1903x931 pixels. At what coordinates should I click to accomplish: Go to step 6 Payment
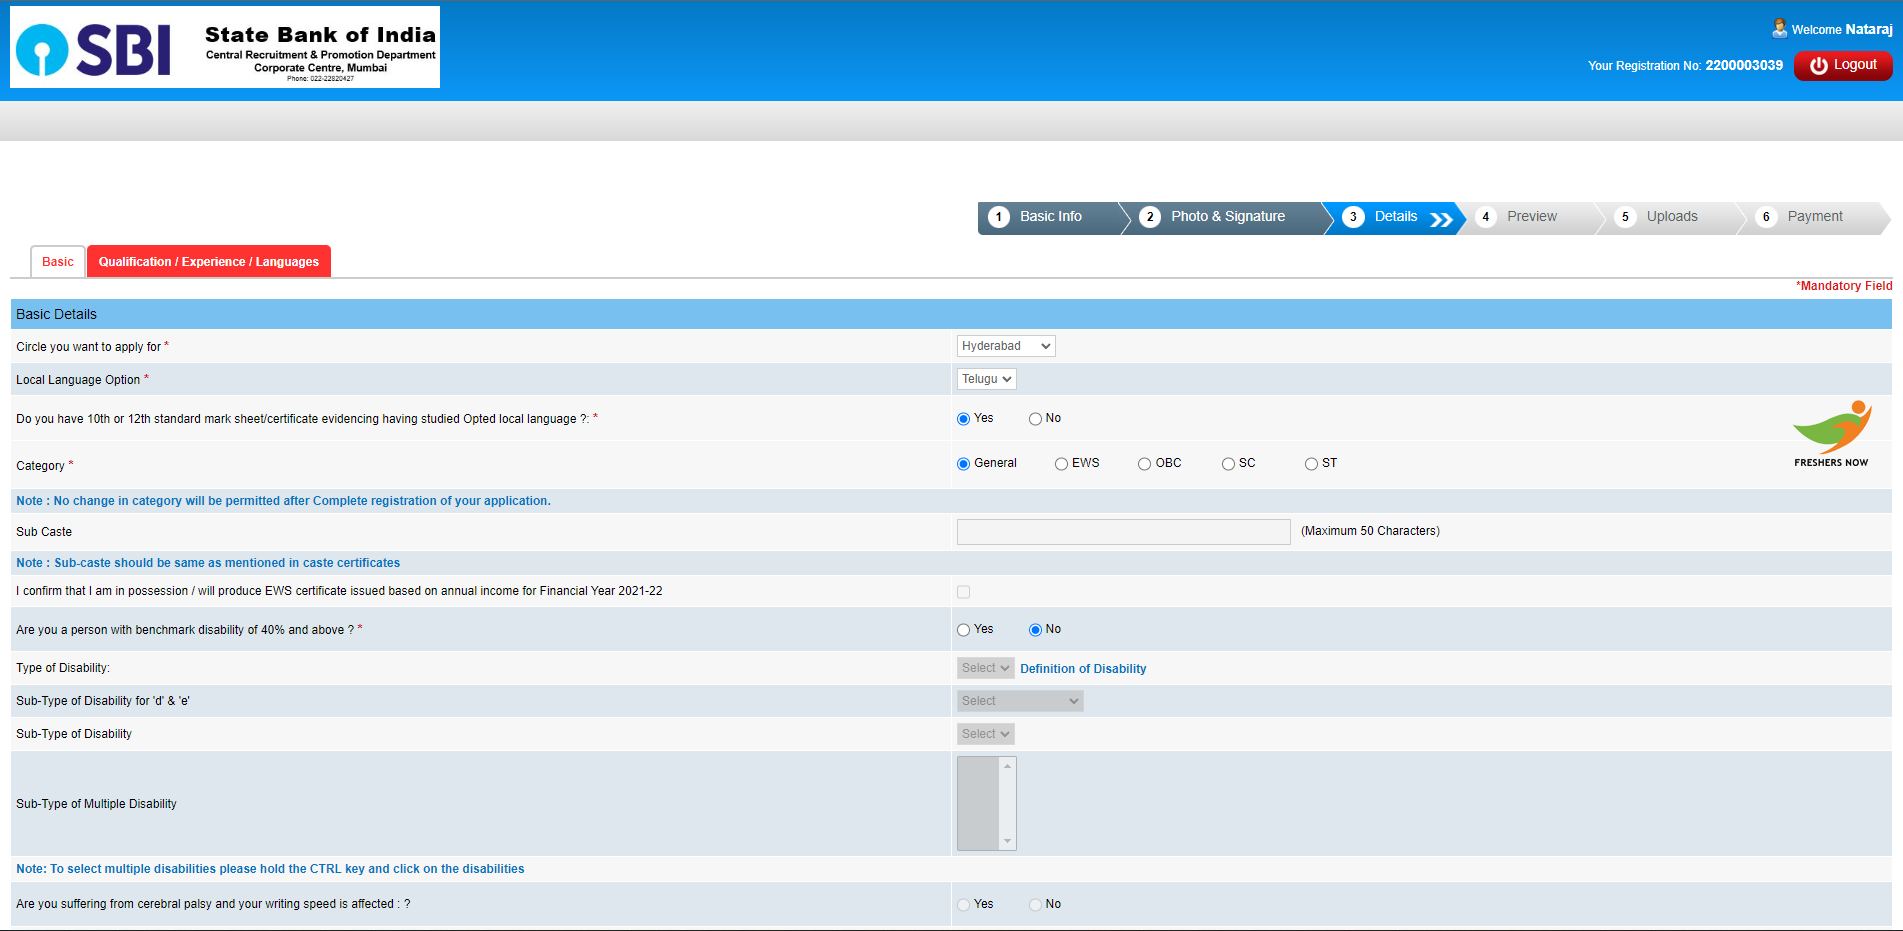1813,217
